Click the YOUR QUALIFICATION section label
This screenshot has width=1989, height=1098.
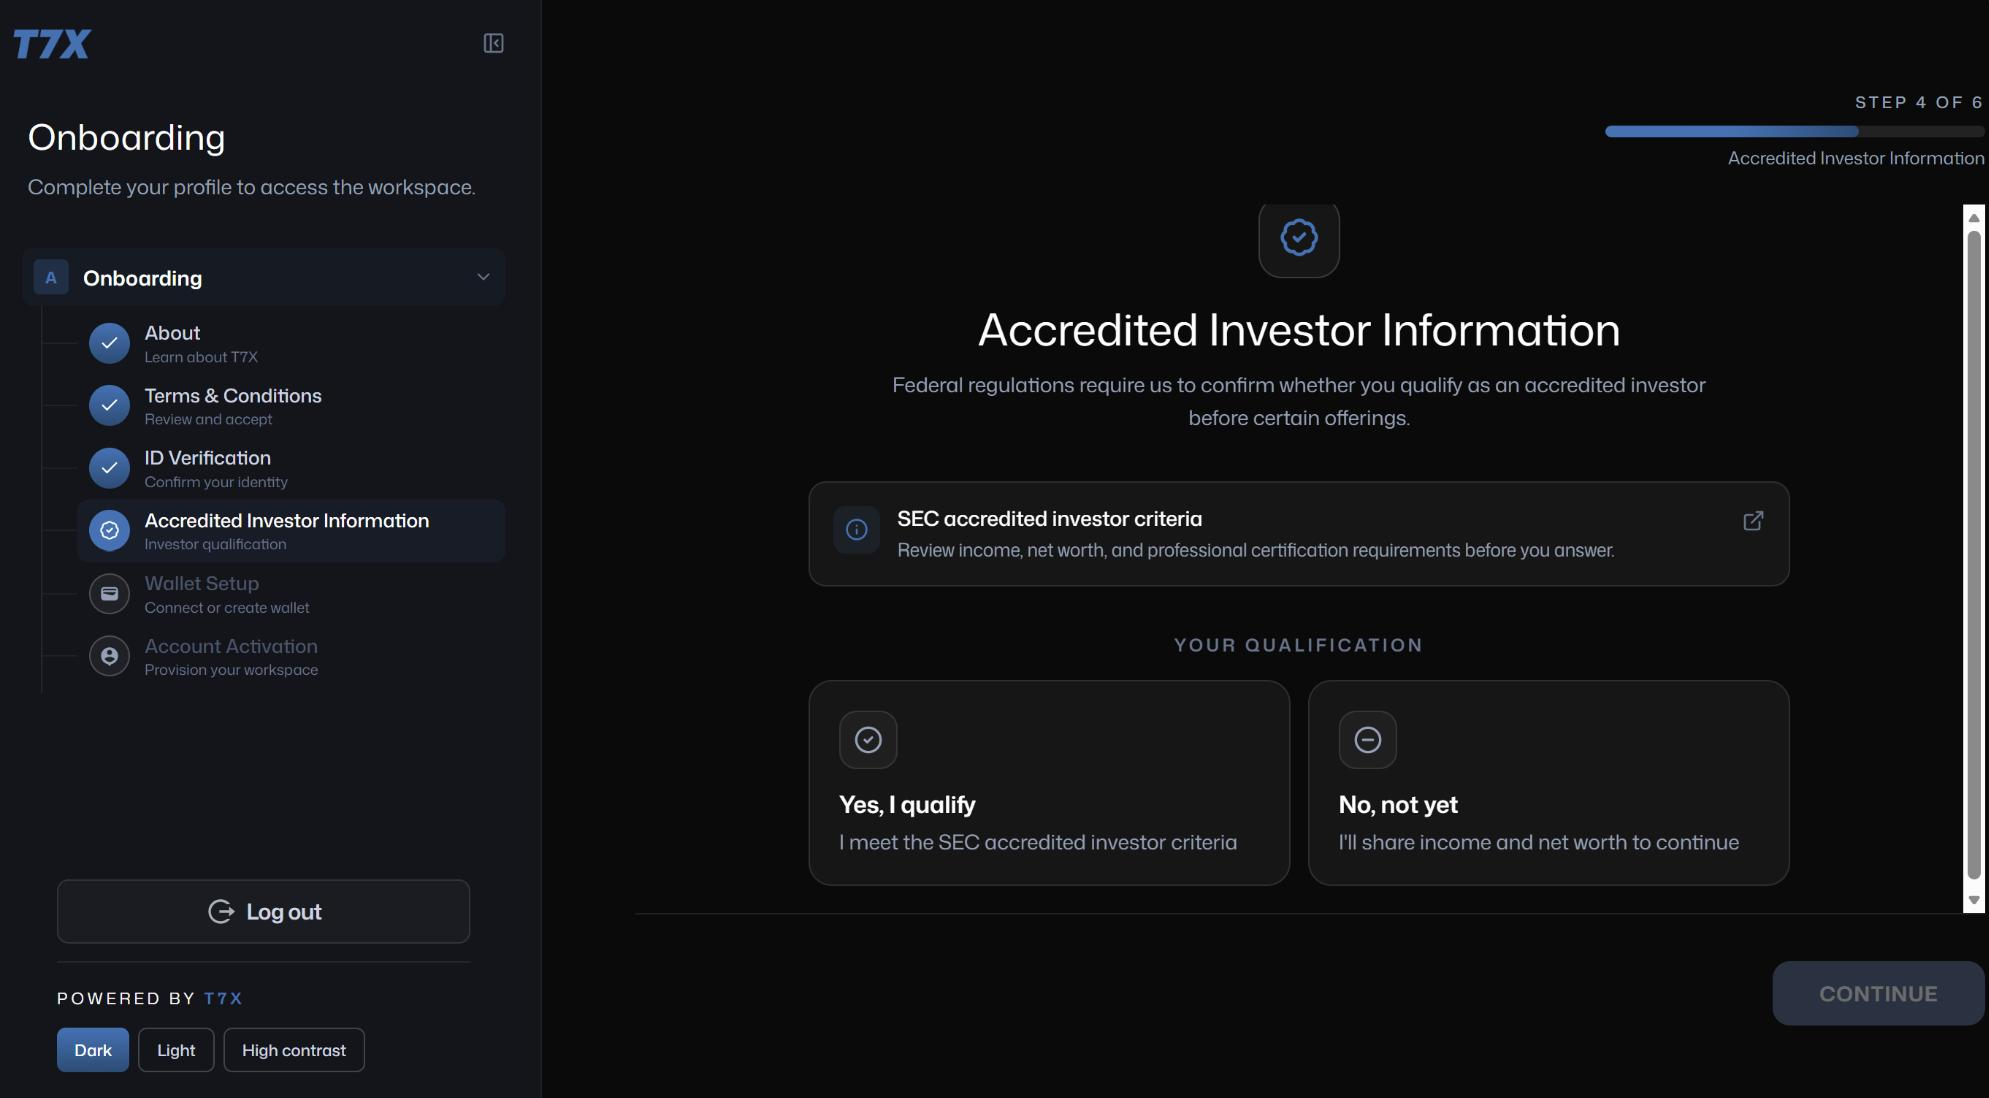tap(1298, 645)
